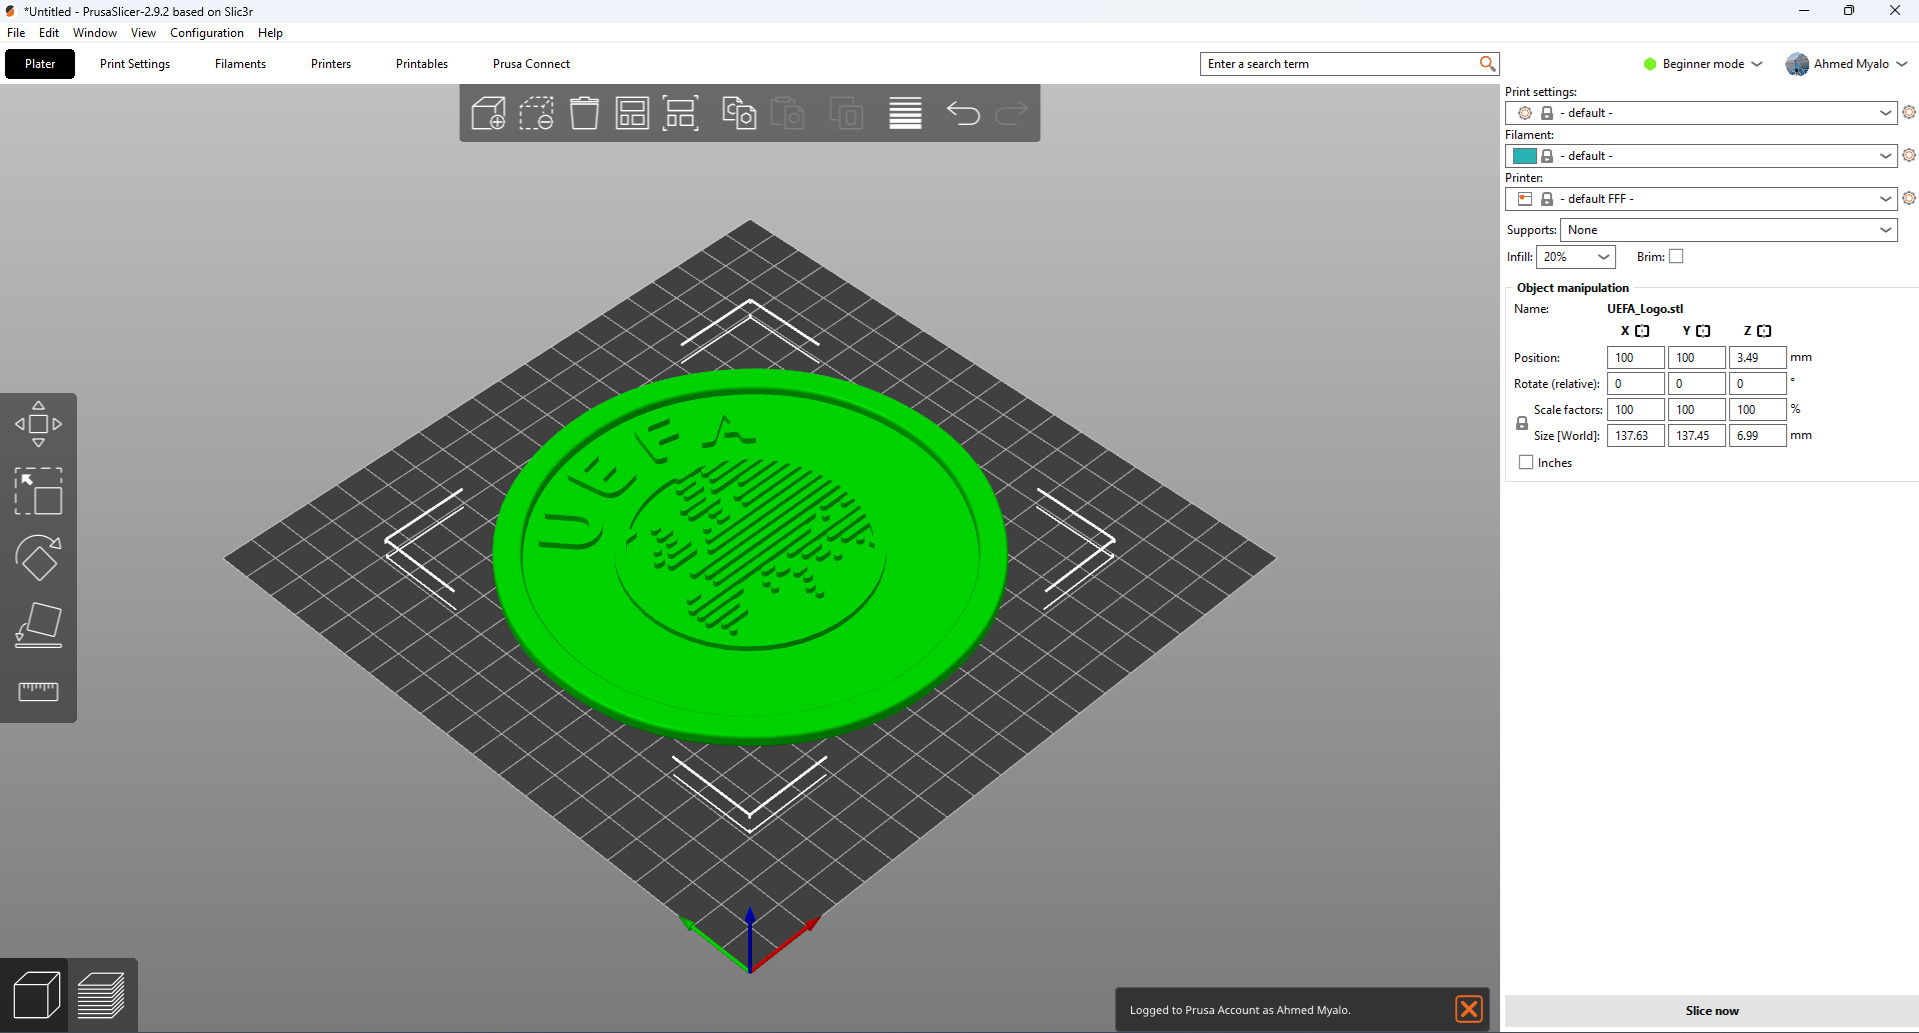
Task: Click the UEFA_Logo.stl object name
Action: click(1645, 309)
